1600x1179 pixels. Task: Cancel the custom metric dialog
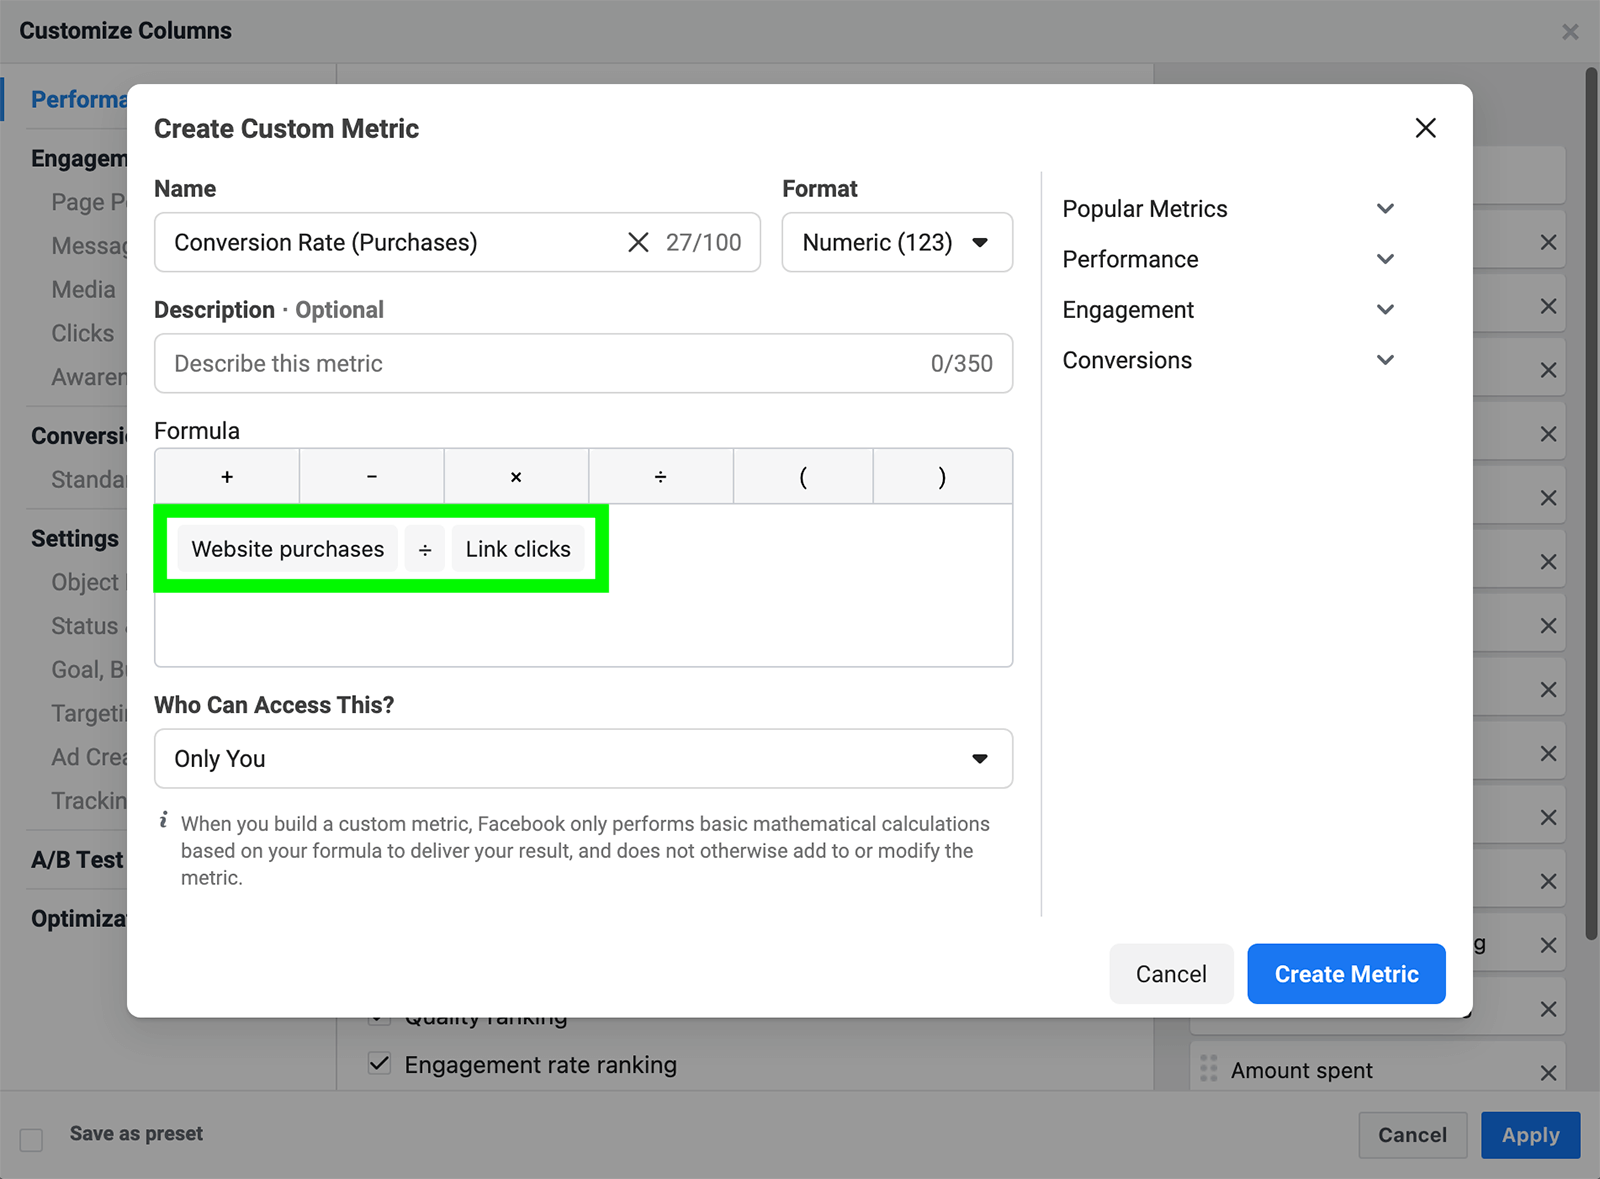click(x=1171, y=974)
